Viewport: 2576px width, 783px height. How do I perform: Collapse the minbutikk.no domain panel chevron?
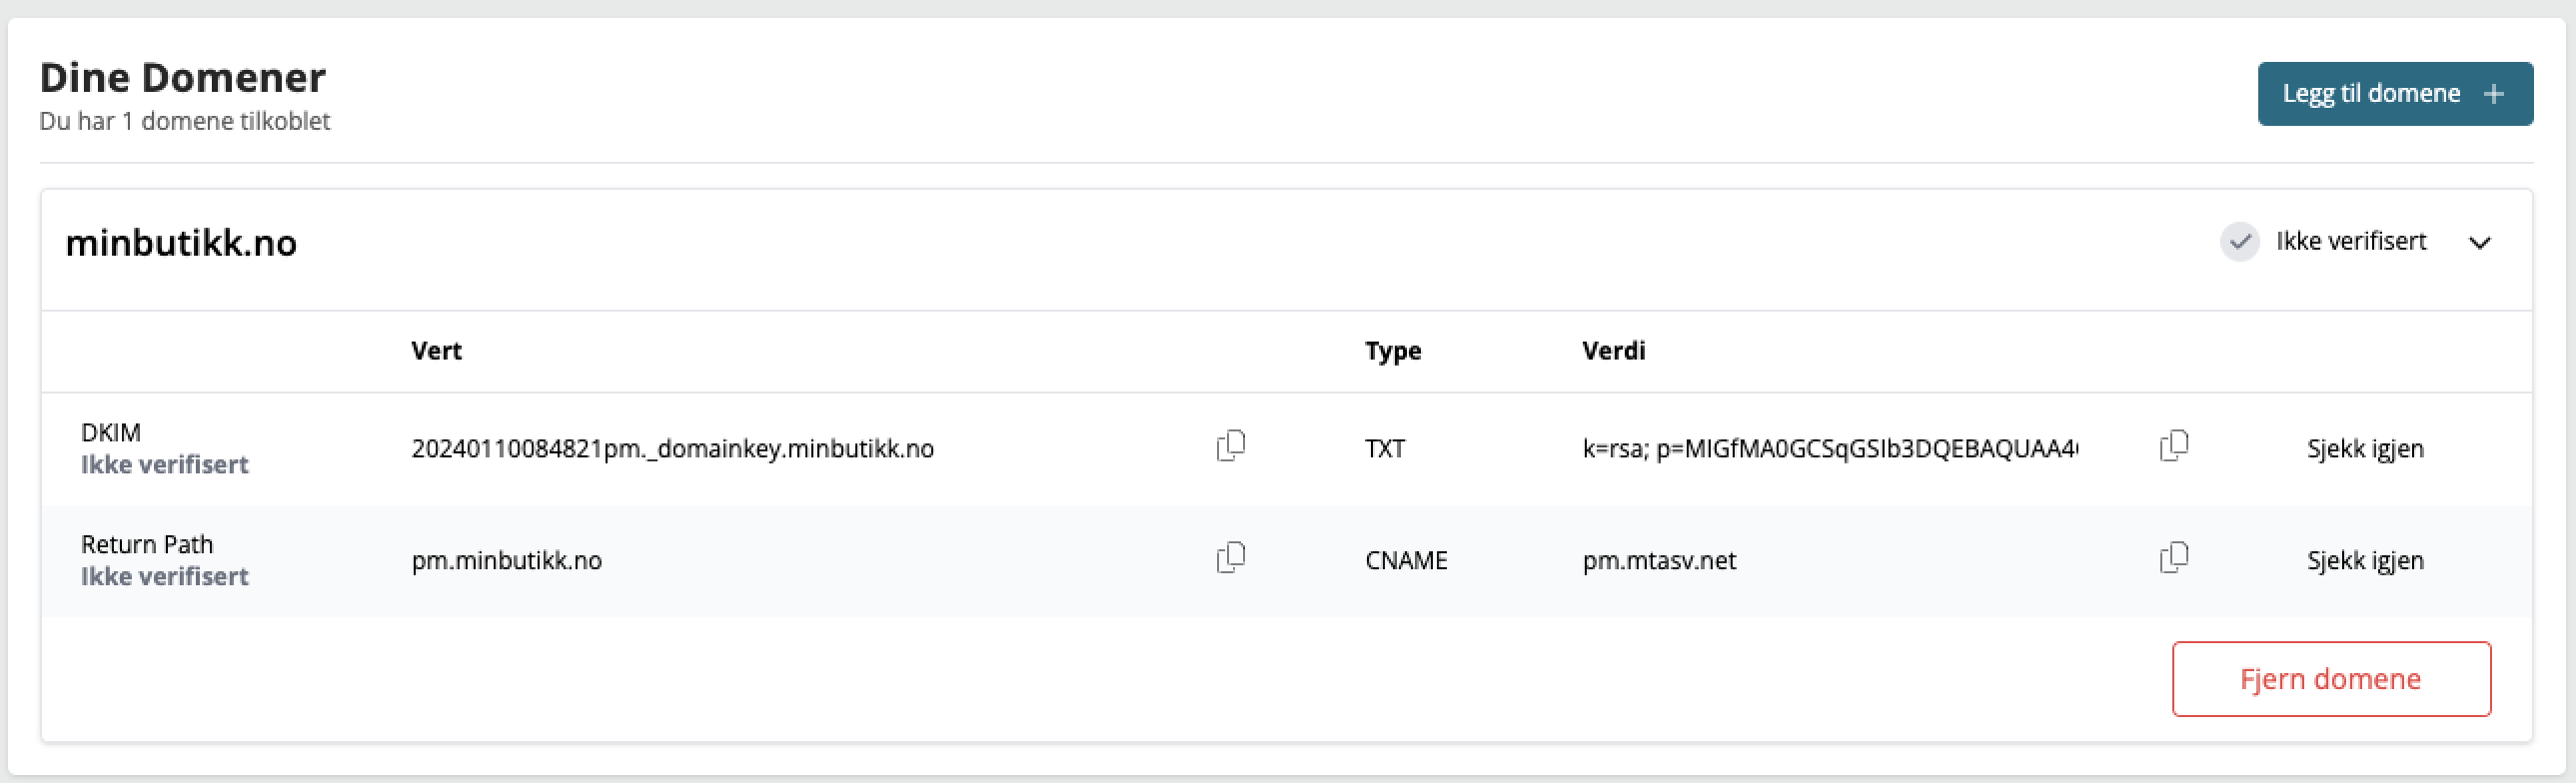(2480, 243)
